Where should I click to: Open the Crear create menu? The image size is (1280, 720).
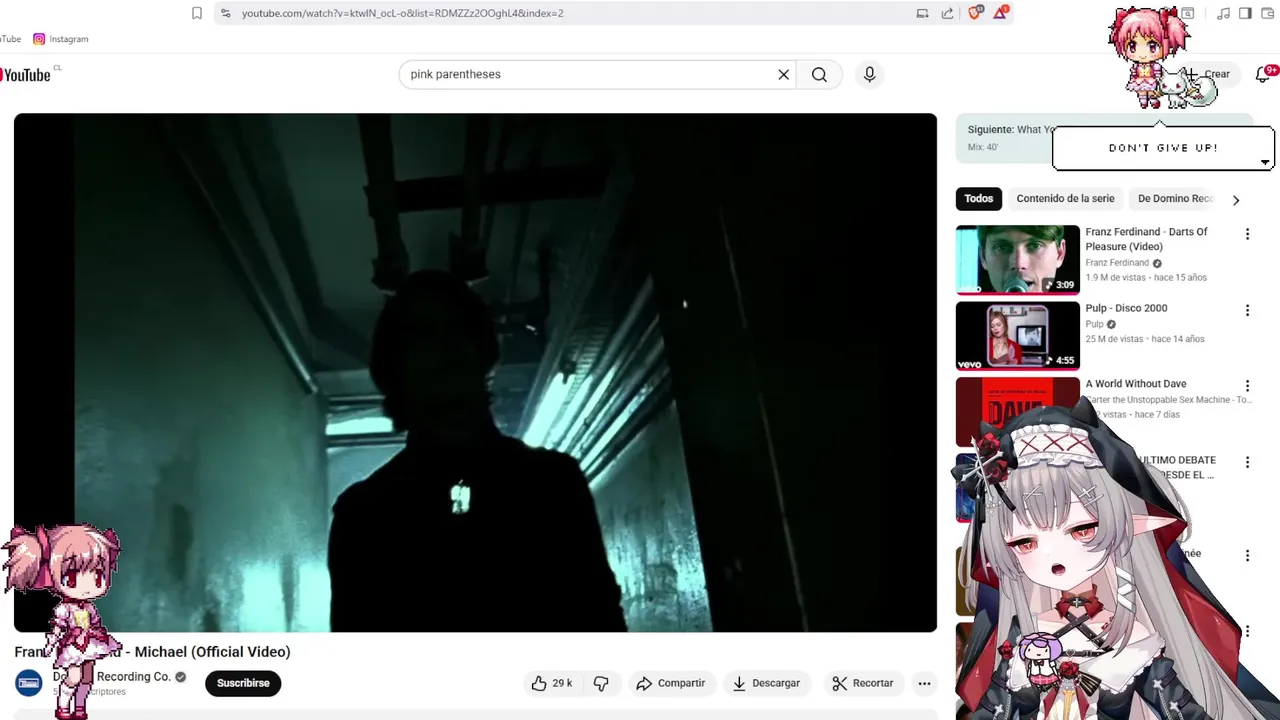(x=1208, y=74)
